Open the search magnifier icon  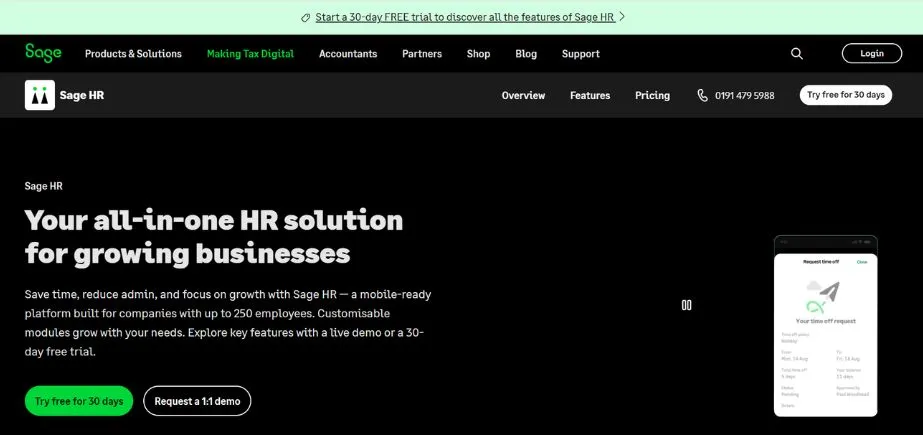[x=796, y=54]
